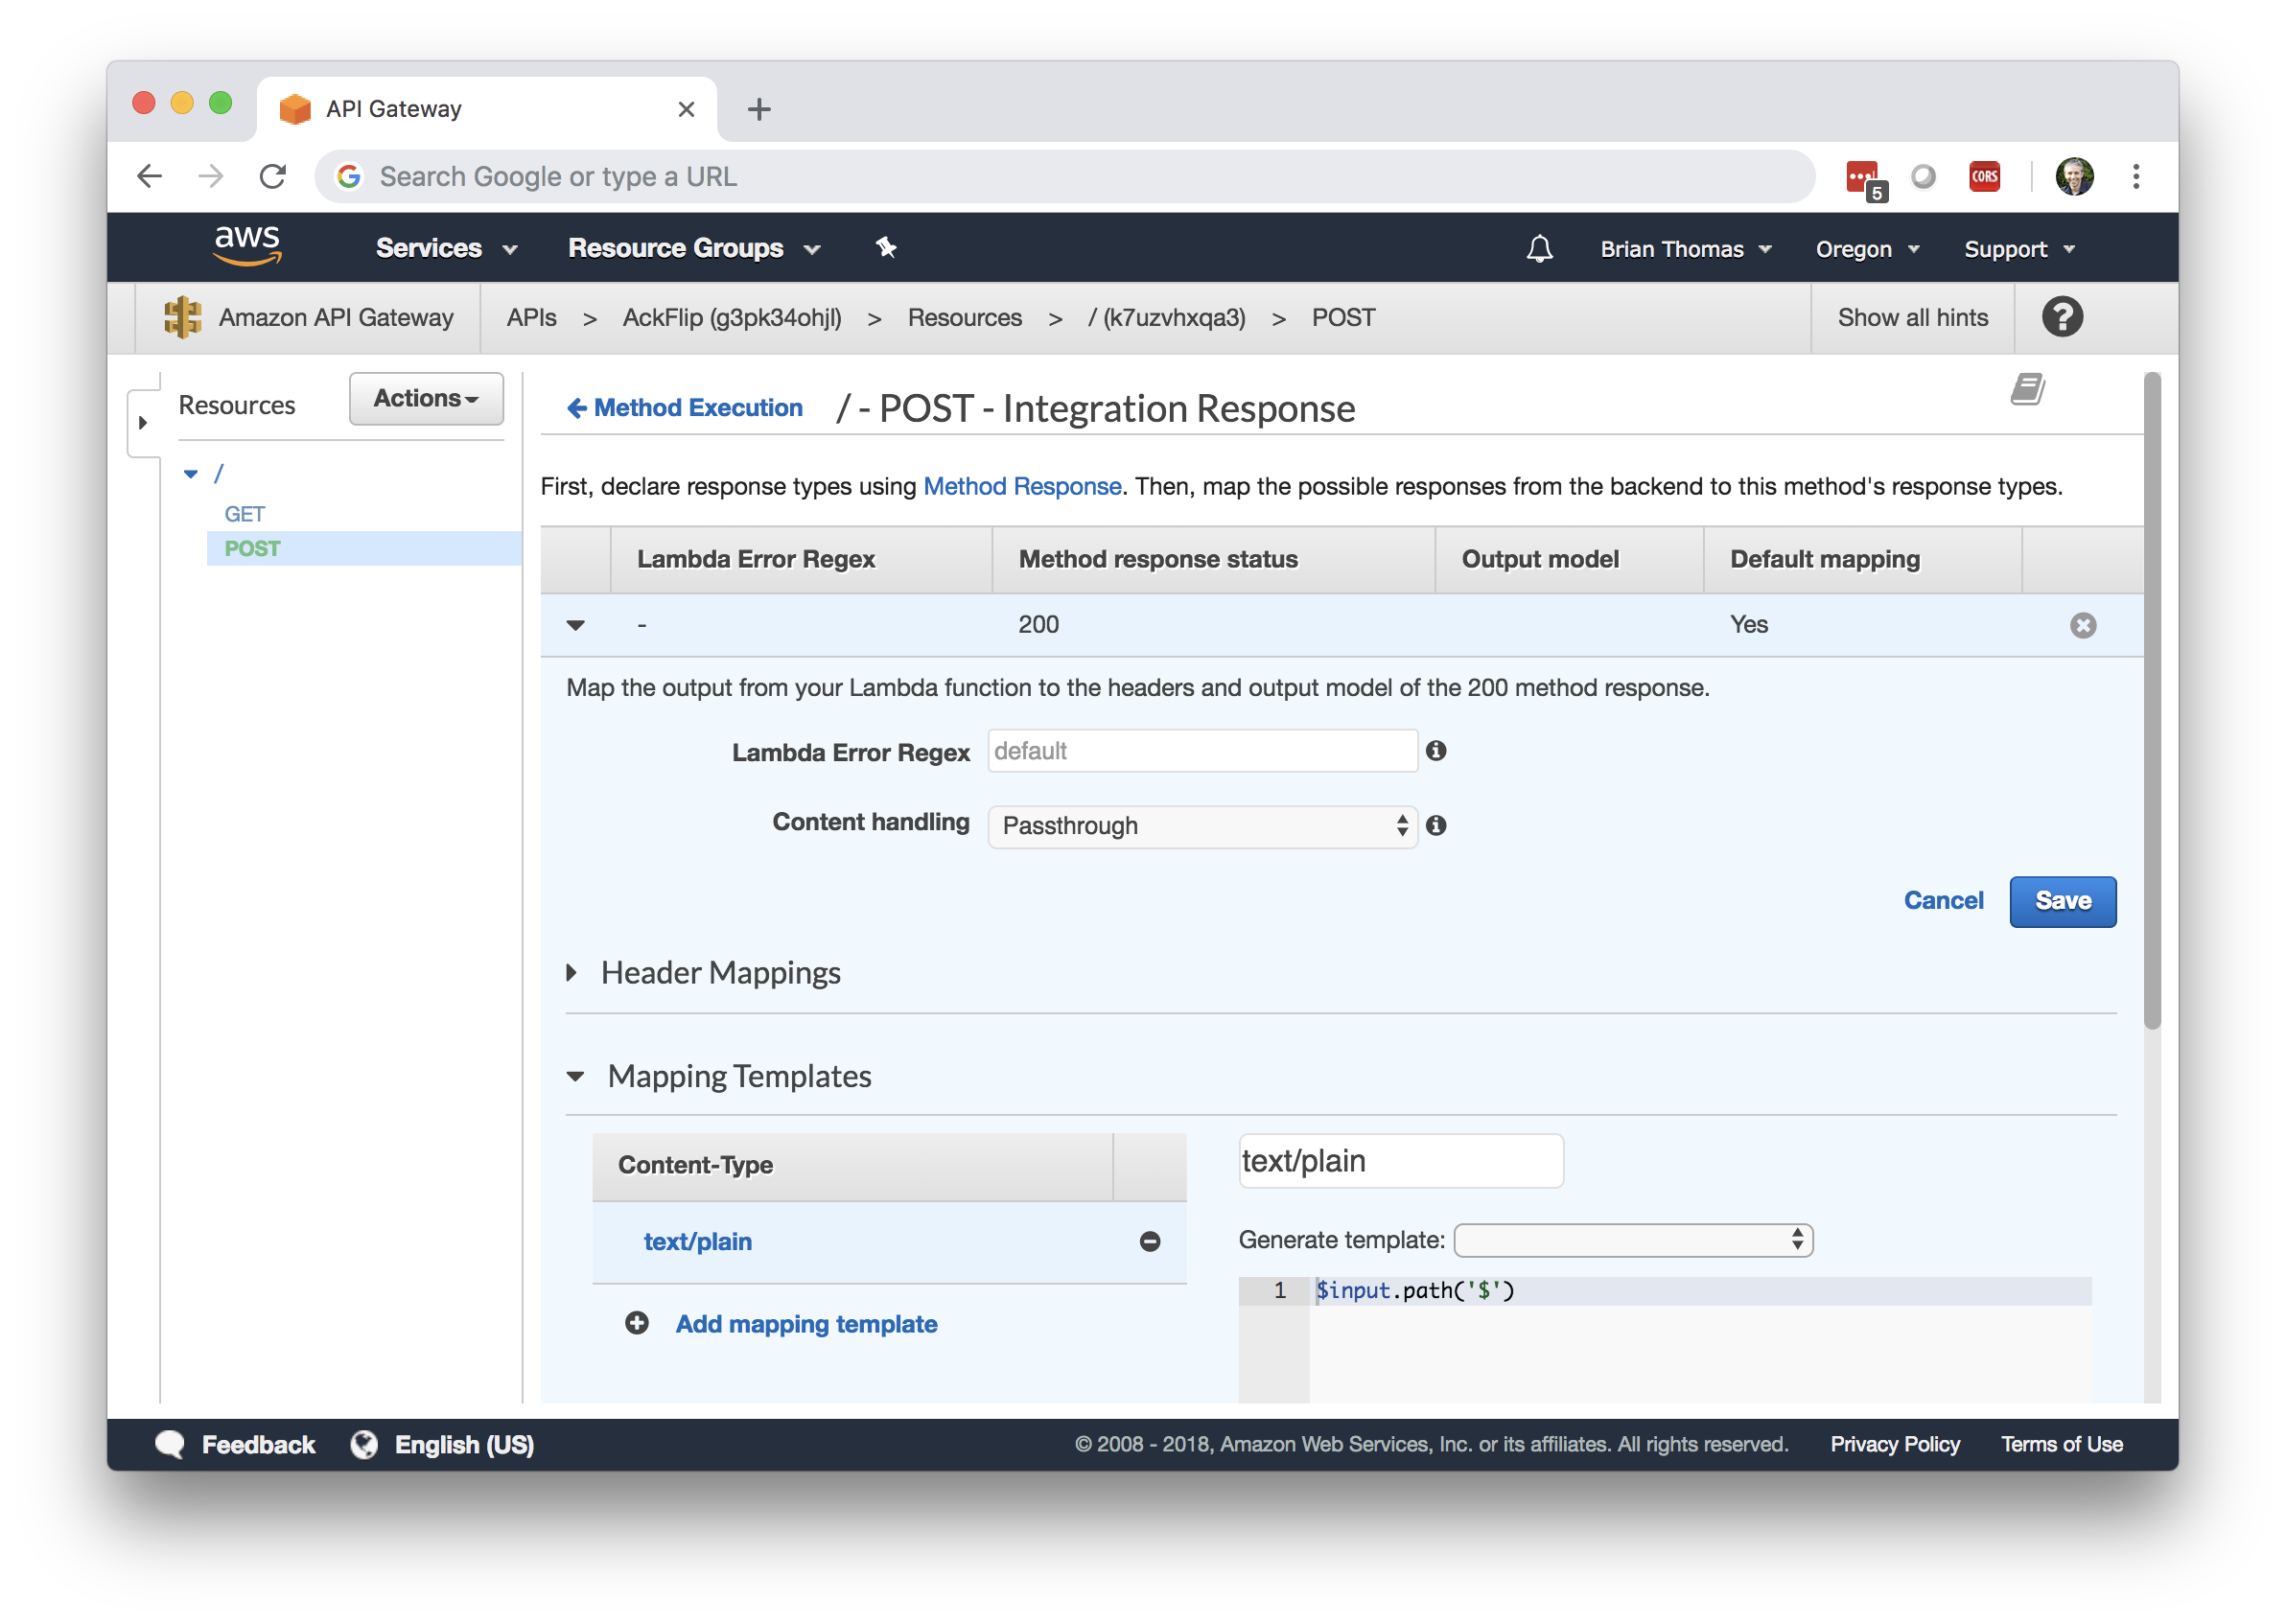This screenshot has width=2286, height=1624.
Task: Click the pin shortcut icon in AWS navbar
Action: click(886, 248)
